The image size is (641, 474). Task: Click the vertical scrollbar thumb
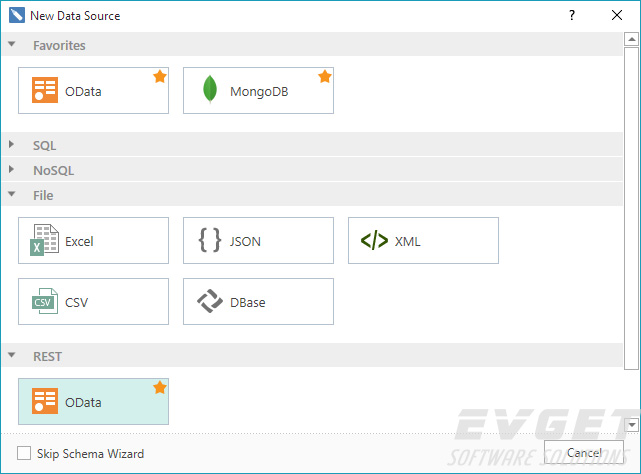[x=632, y=208]
